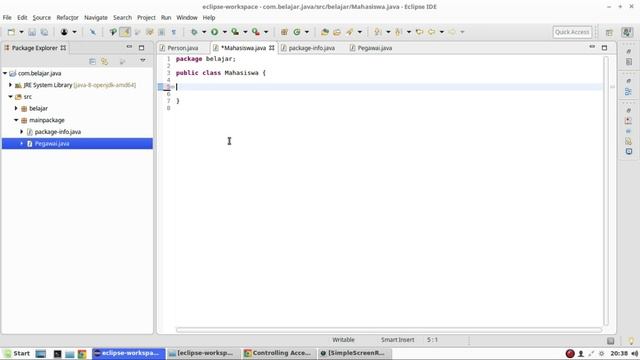
Task: Open the Project menu
Action: (x=146, y=18)
